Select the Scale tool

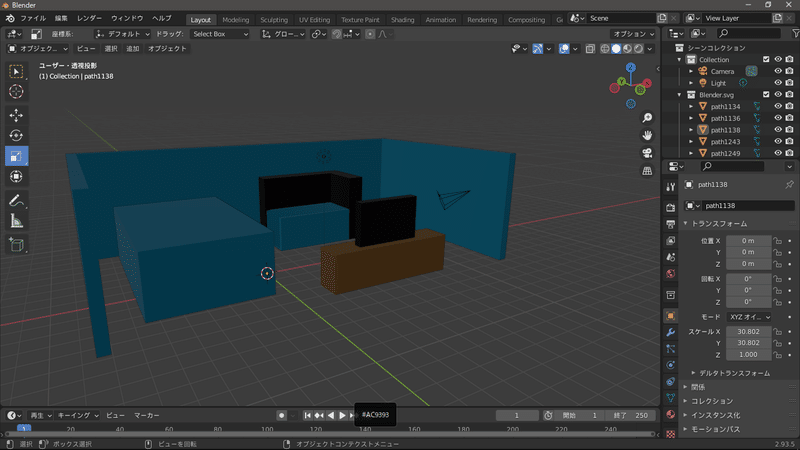16,156
